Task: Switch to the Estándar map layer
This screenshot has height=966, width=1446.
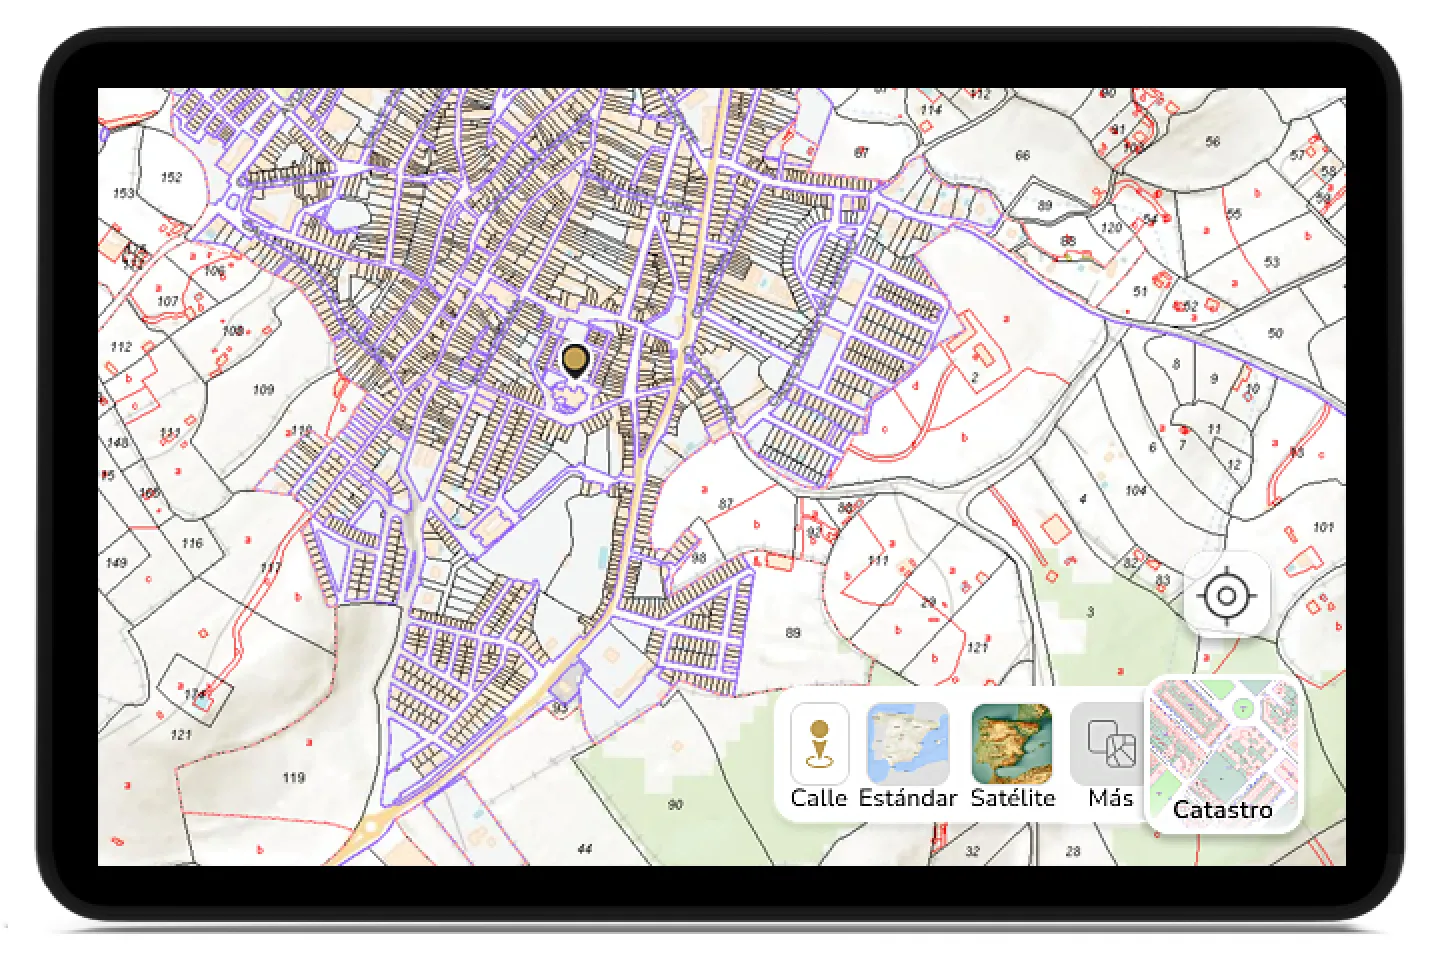Action: [907, 745]
